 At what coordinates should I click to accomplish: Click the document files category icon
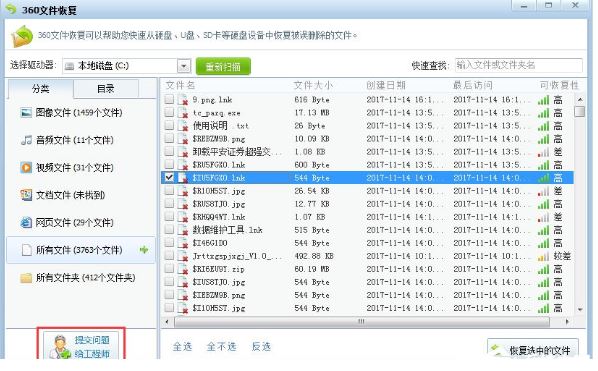(x=26, y=195)
